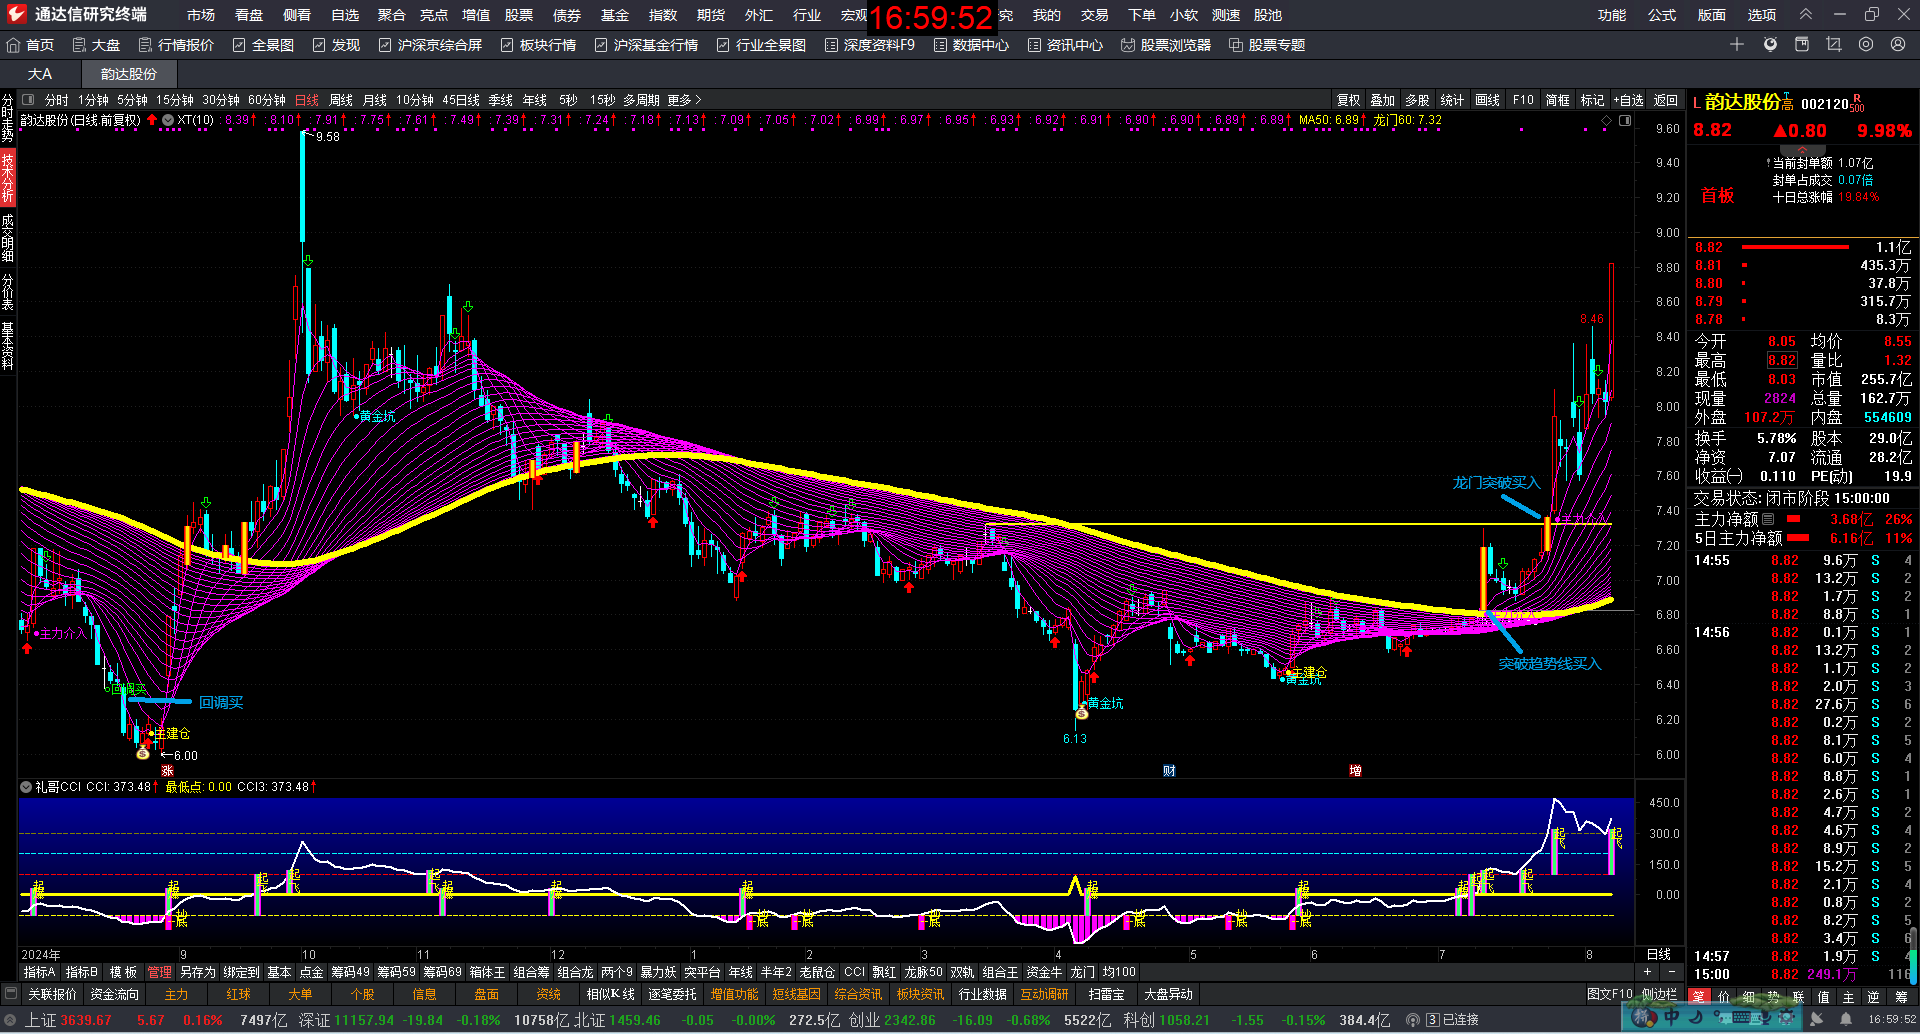Open 数据中心 data center
1920x1034 pixels.
(971, 45)
